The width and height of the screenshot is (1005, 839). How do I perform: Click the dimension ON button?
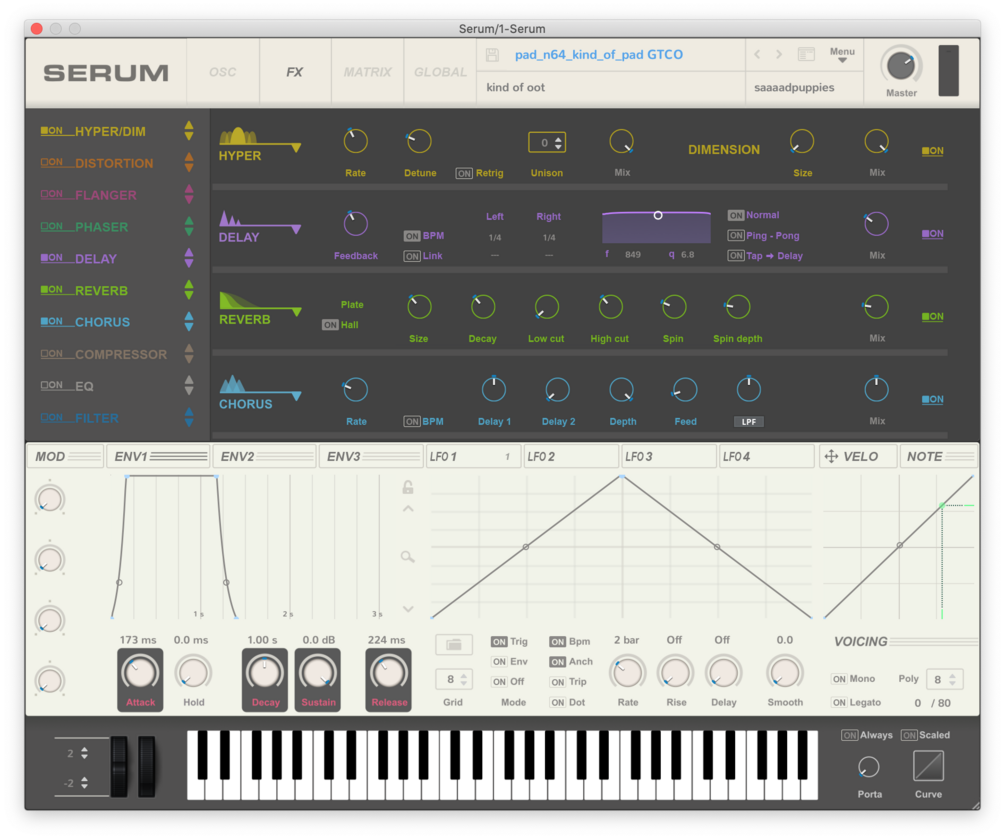coord(933,151)
